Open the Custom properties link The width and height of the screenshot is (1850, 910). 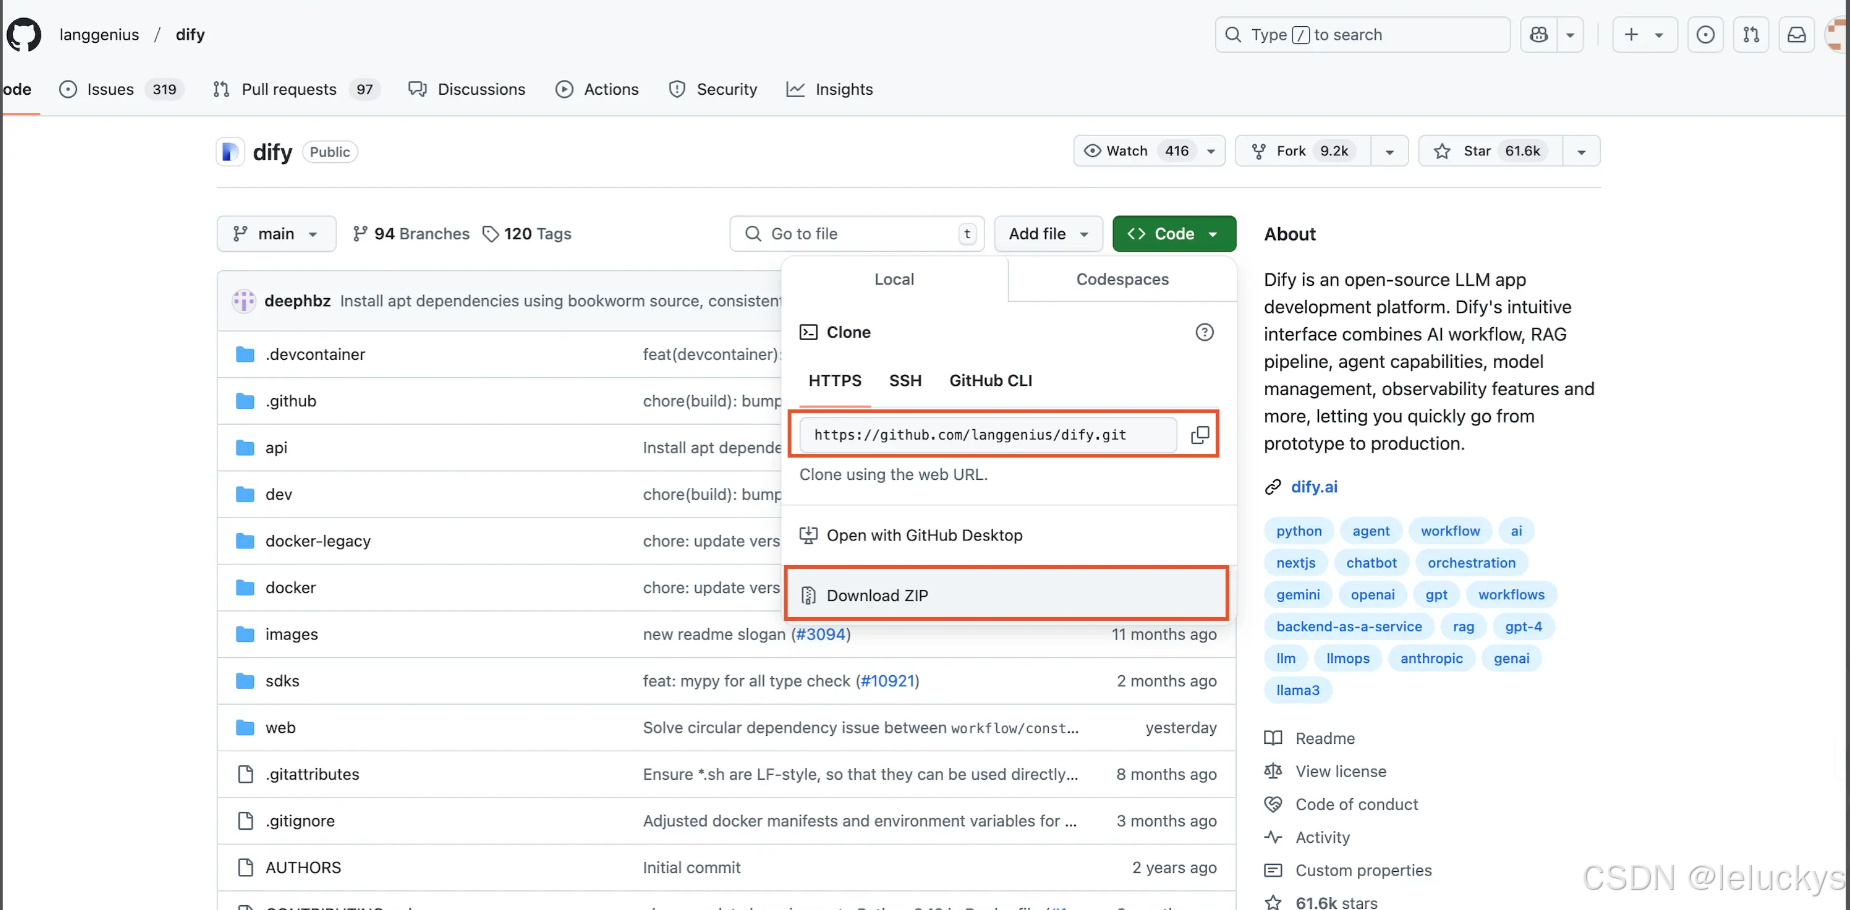(1348, 870)
